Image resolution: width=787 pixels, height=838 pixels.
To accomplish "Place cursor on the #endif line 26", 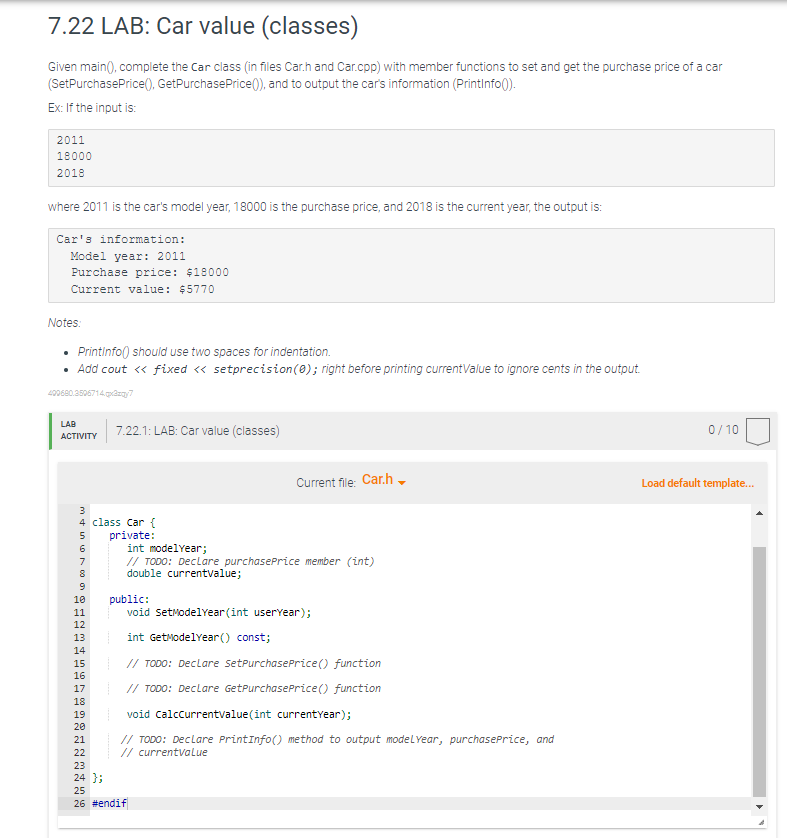I will [x=108, y=802].
